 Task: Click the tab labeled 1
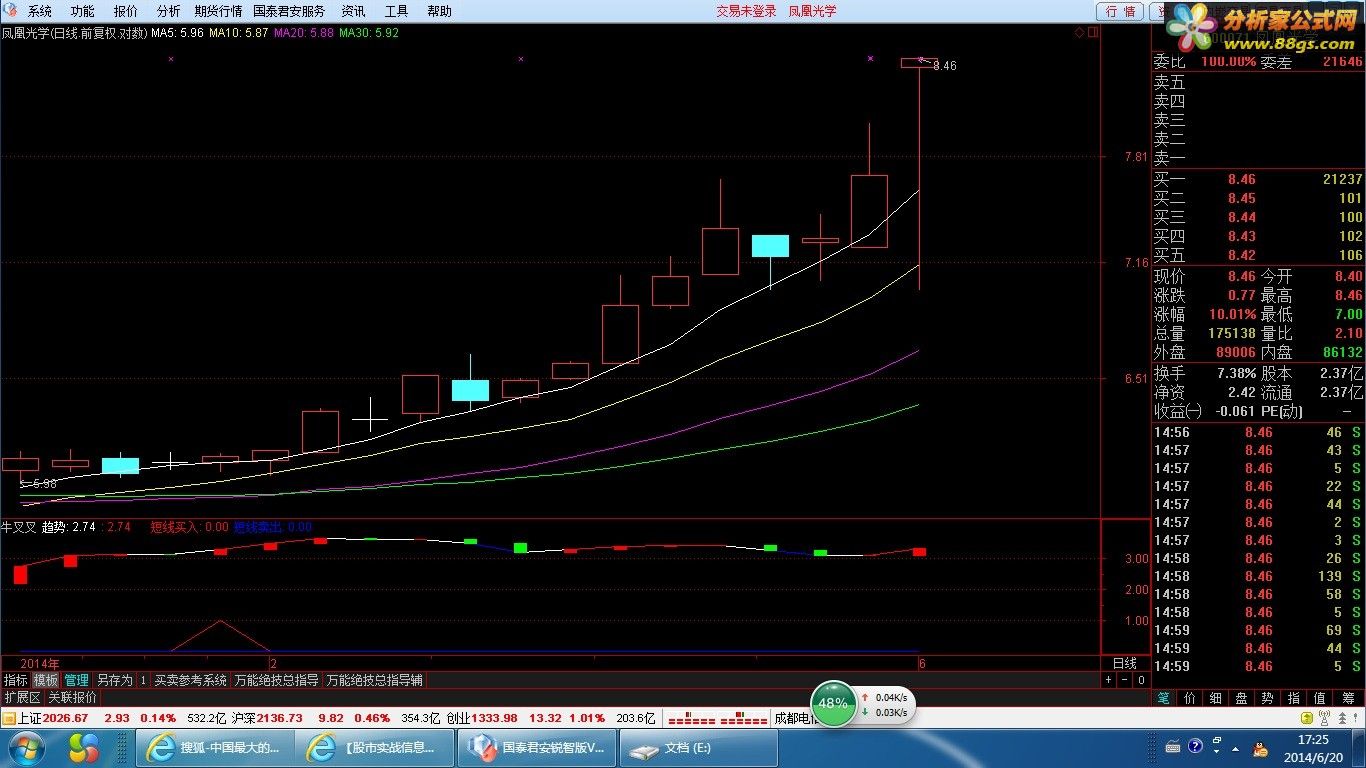point(143,680)
